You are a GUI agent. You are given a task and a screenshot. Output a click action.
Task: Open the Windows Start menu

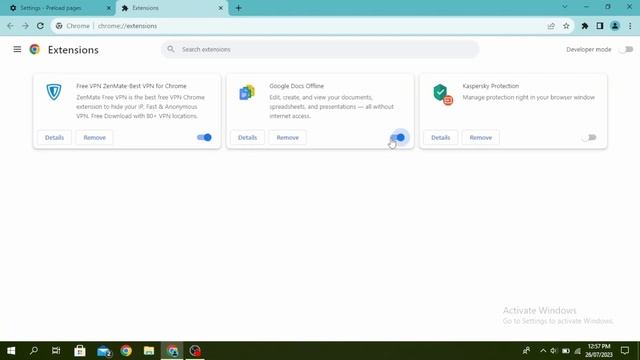point(11,351)
